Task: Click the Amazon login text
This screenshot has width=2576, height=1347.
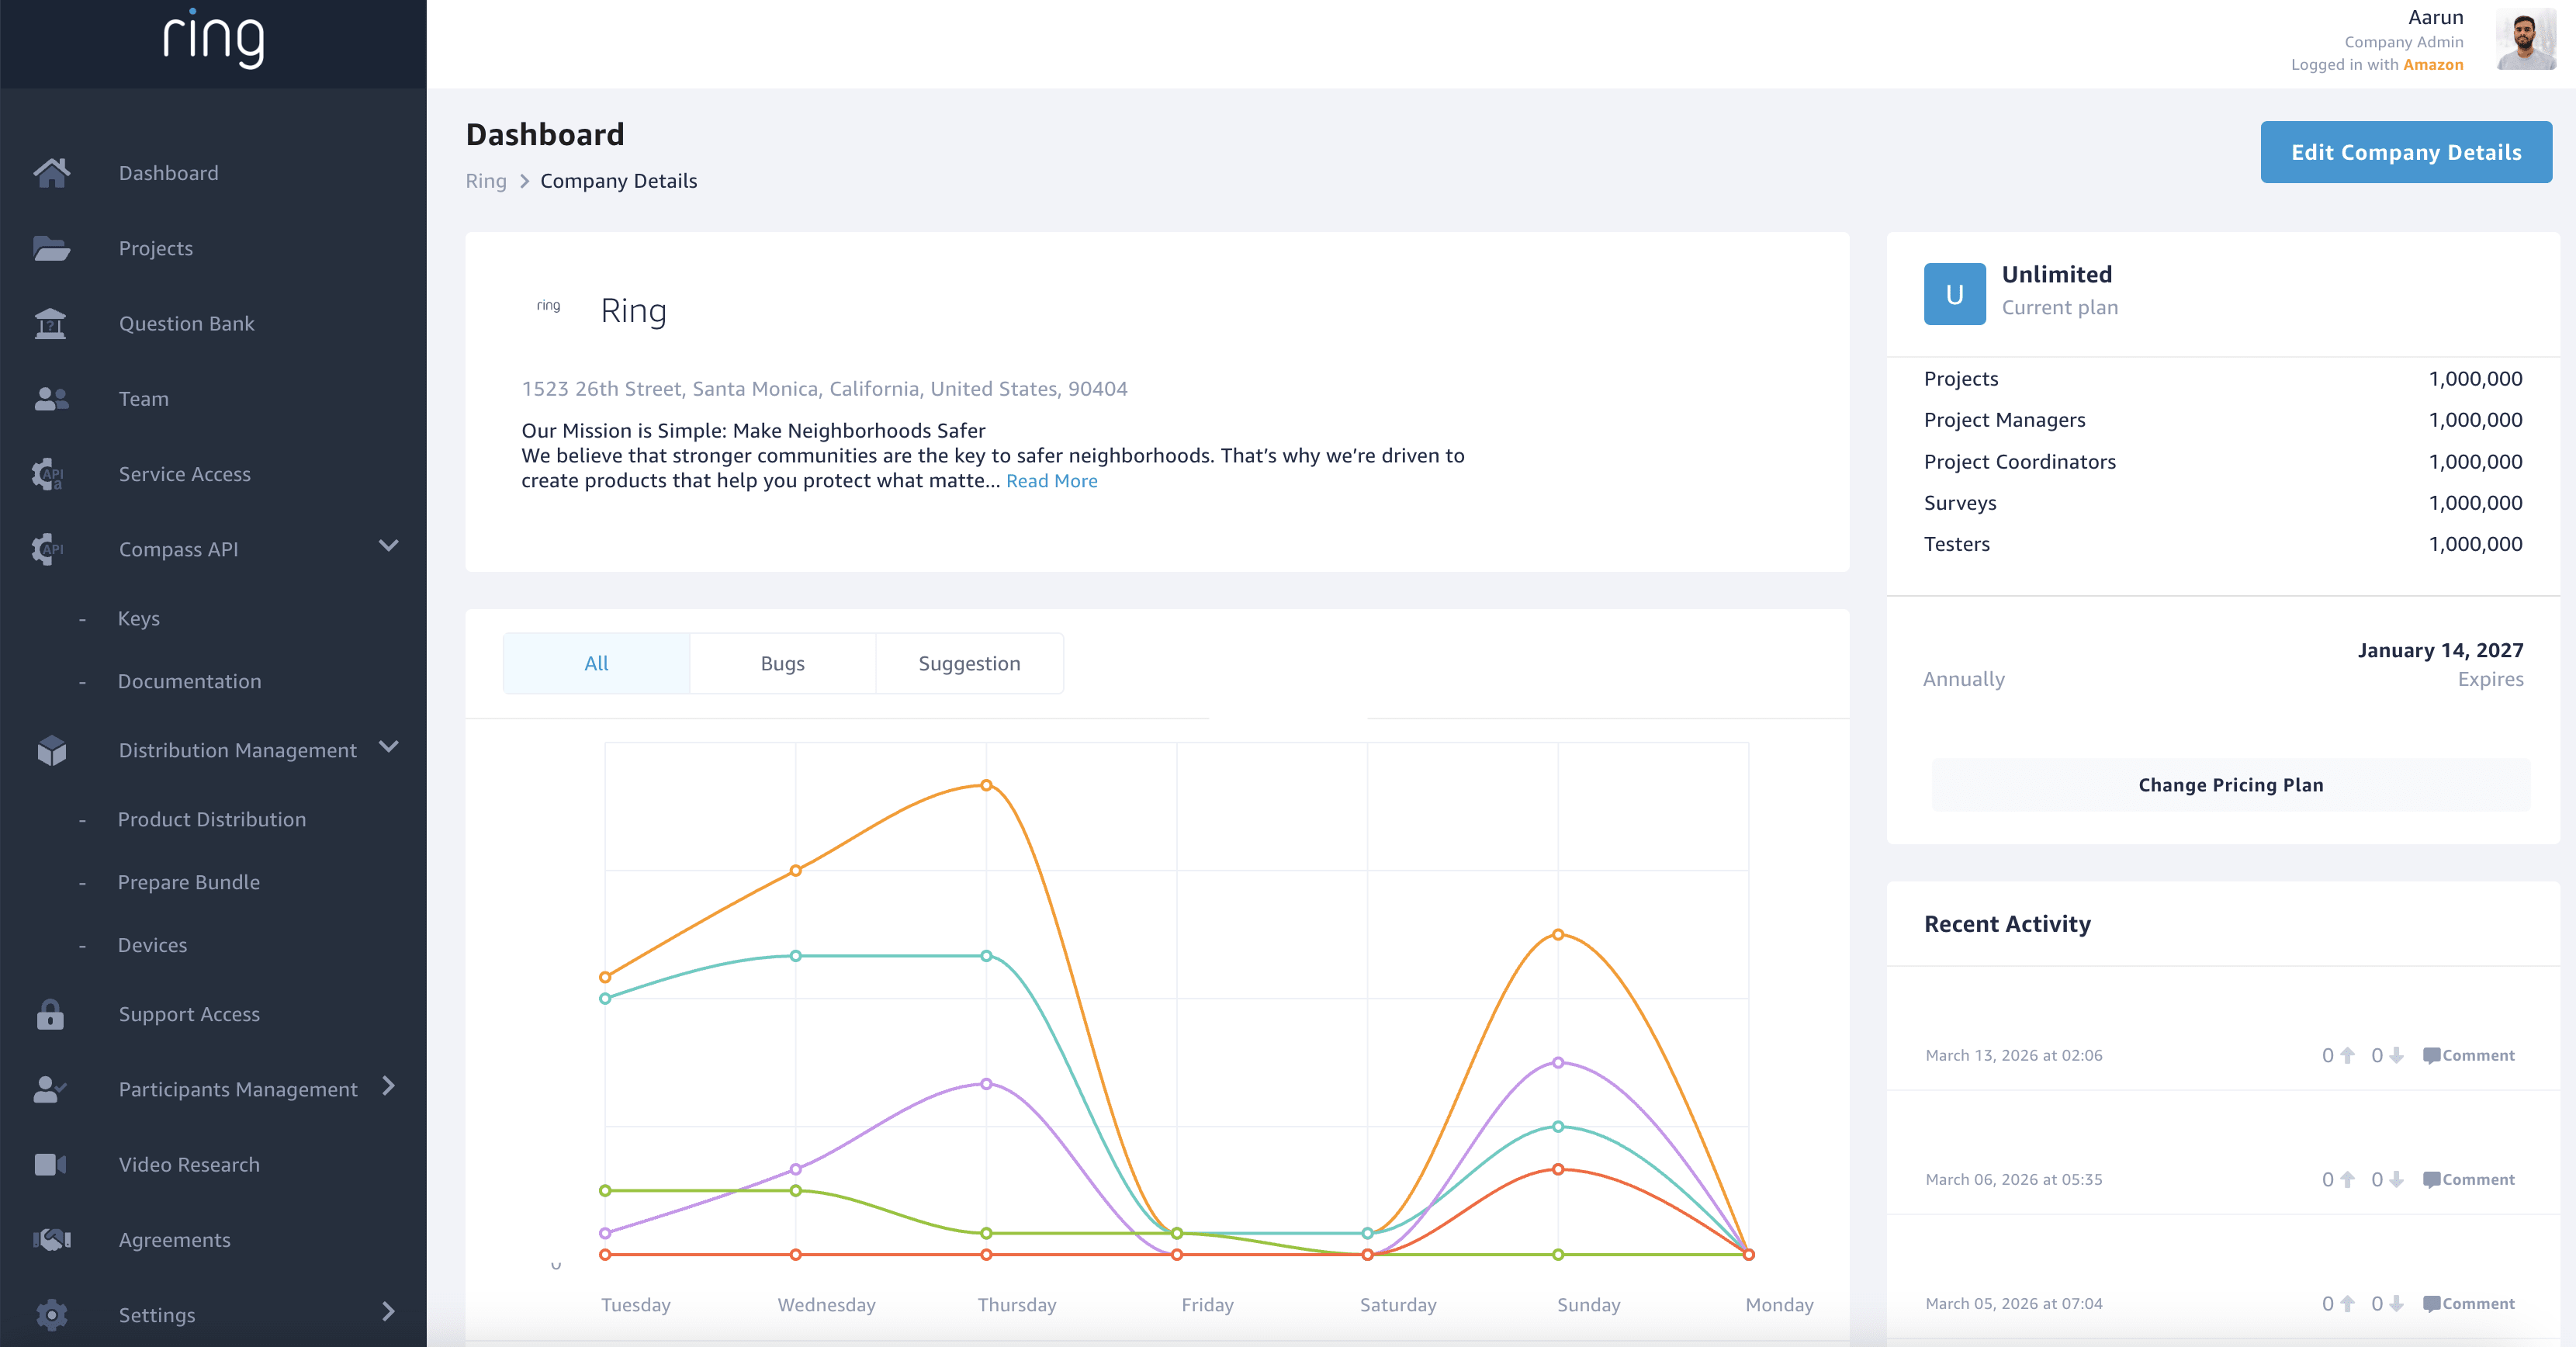Action: coord(2433,65)
